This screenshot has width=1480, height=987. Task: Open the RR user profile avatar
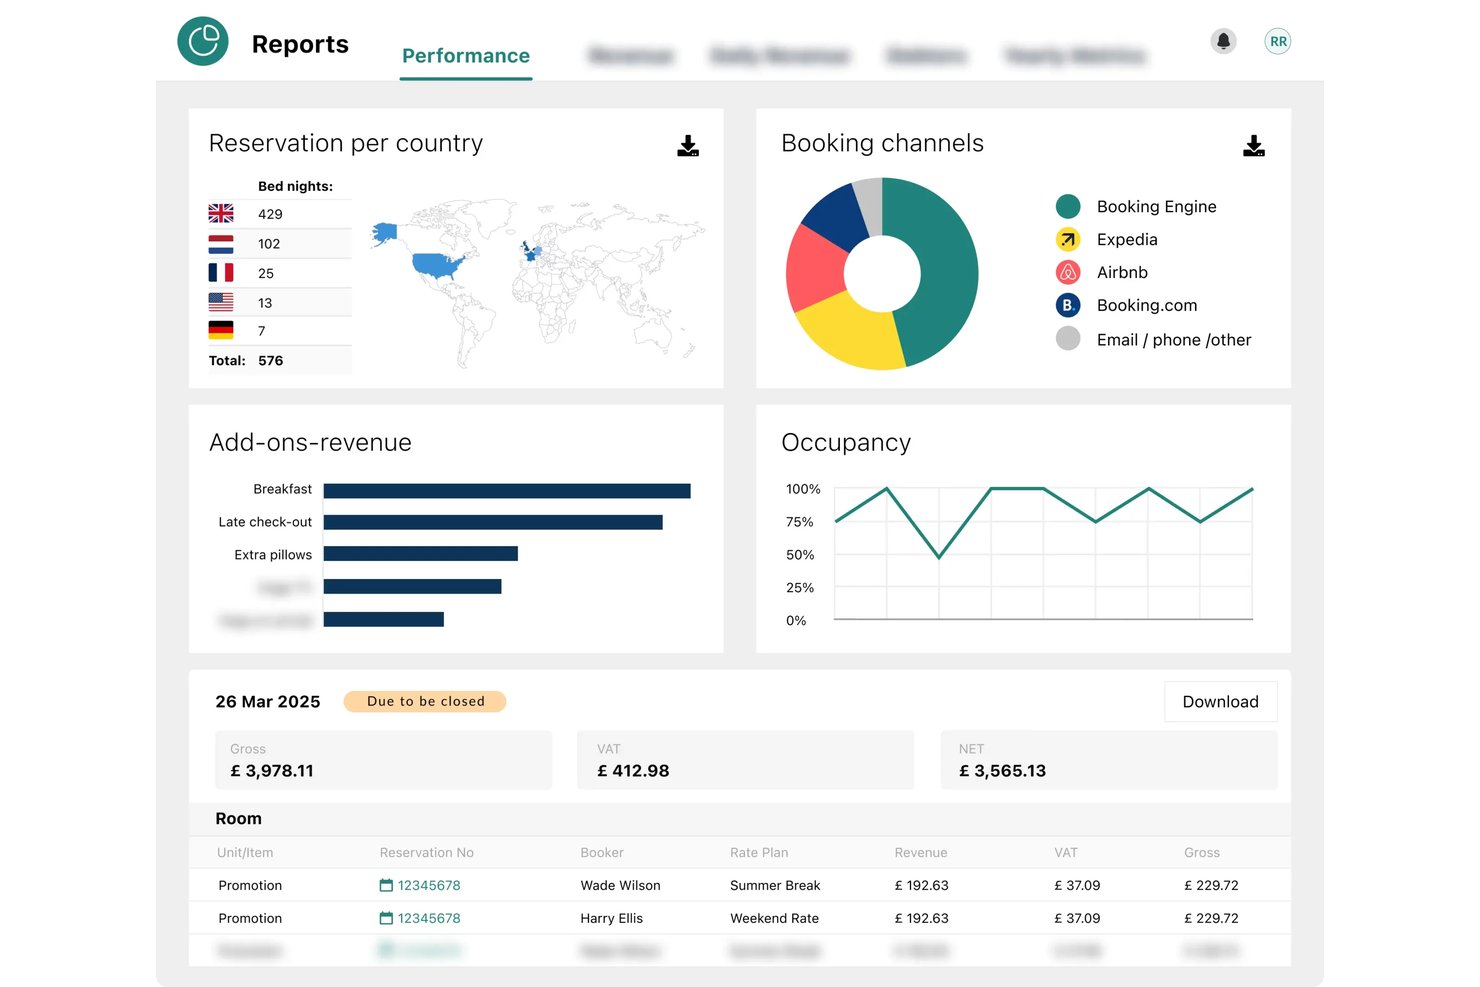tap(1278, 41)
